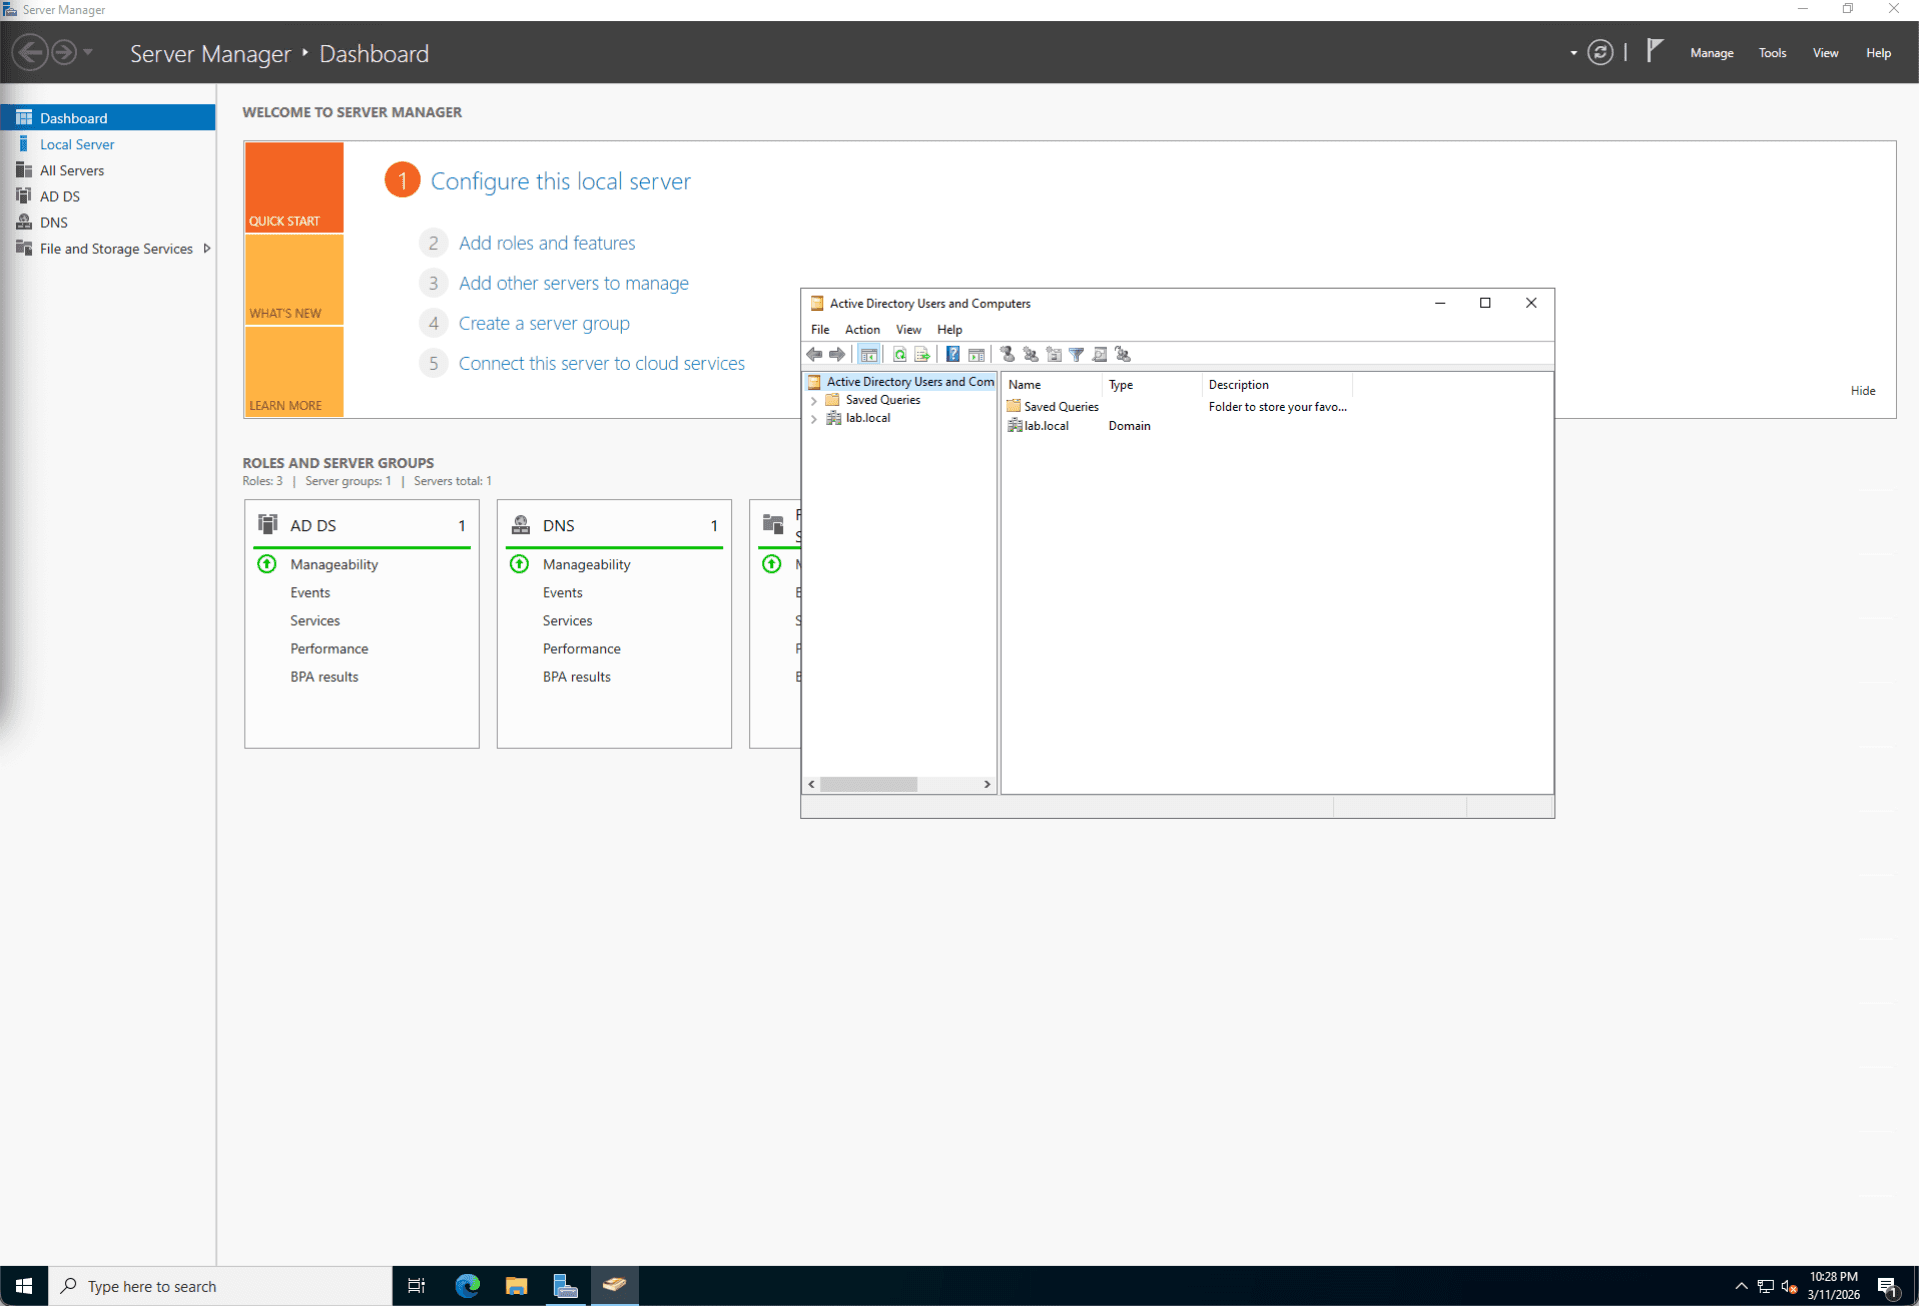1919x1306 pixels.
Task: Open File Explorer from the taskbar
Action: click(x=516, y=1285)
